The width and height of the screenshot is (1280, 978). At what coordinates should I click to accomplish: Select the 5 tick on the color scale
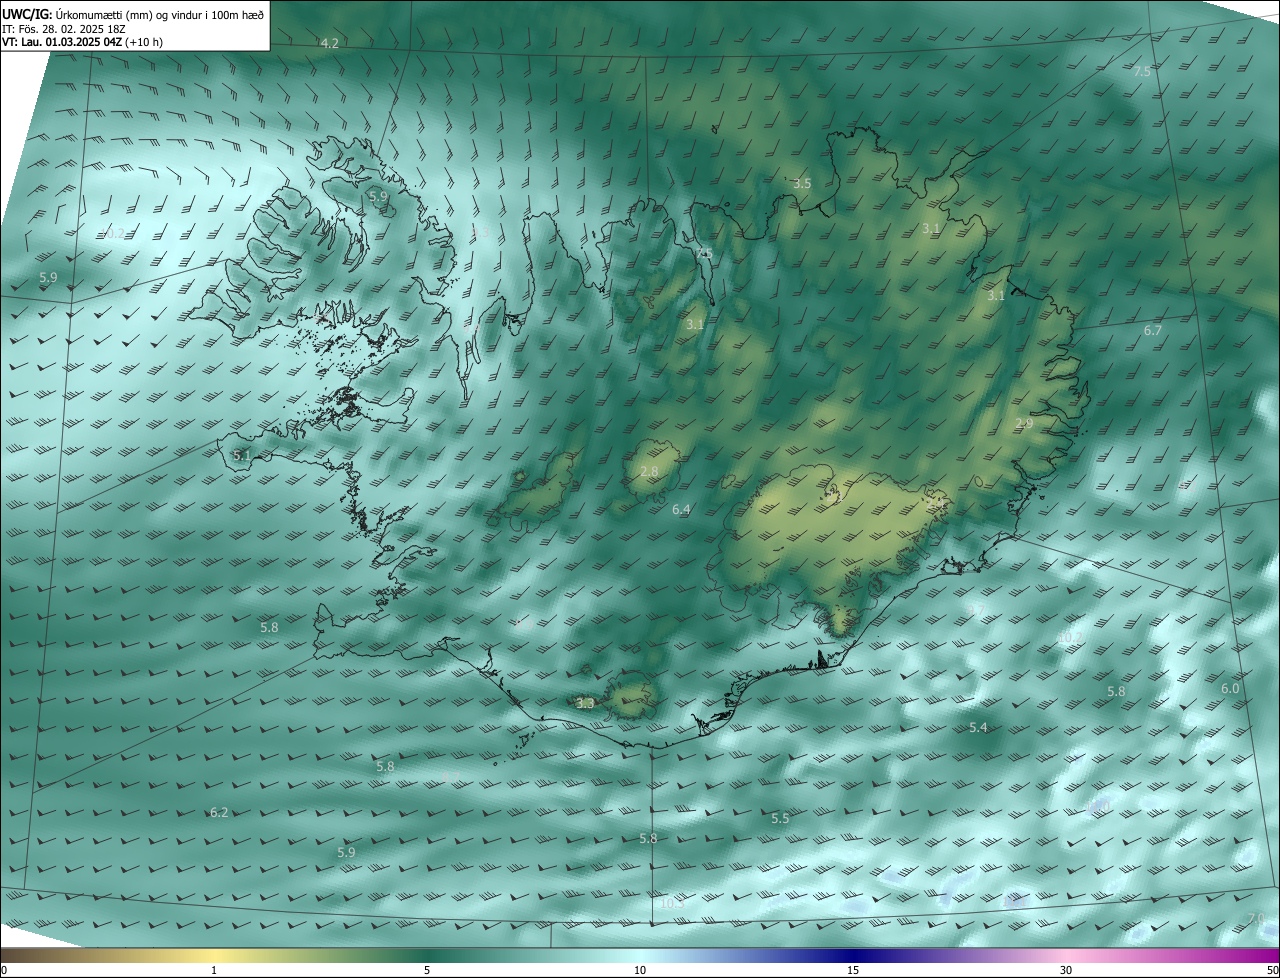coord(427,970)
